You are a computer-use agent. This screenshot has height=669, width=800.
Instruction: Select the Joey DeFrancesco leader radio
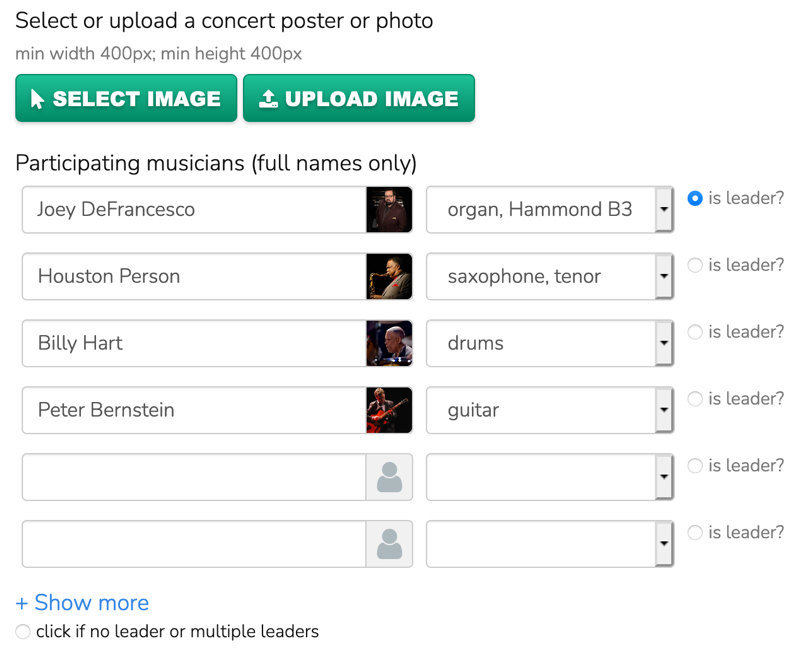click(x=695, y=199)
